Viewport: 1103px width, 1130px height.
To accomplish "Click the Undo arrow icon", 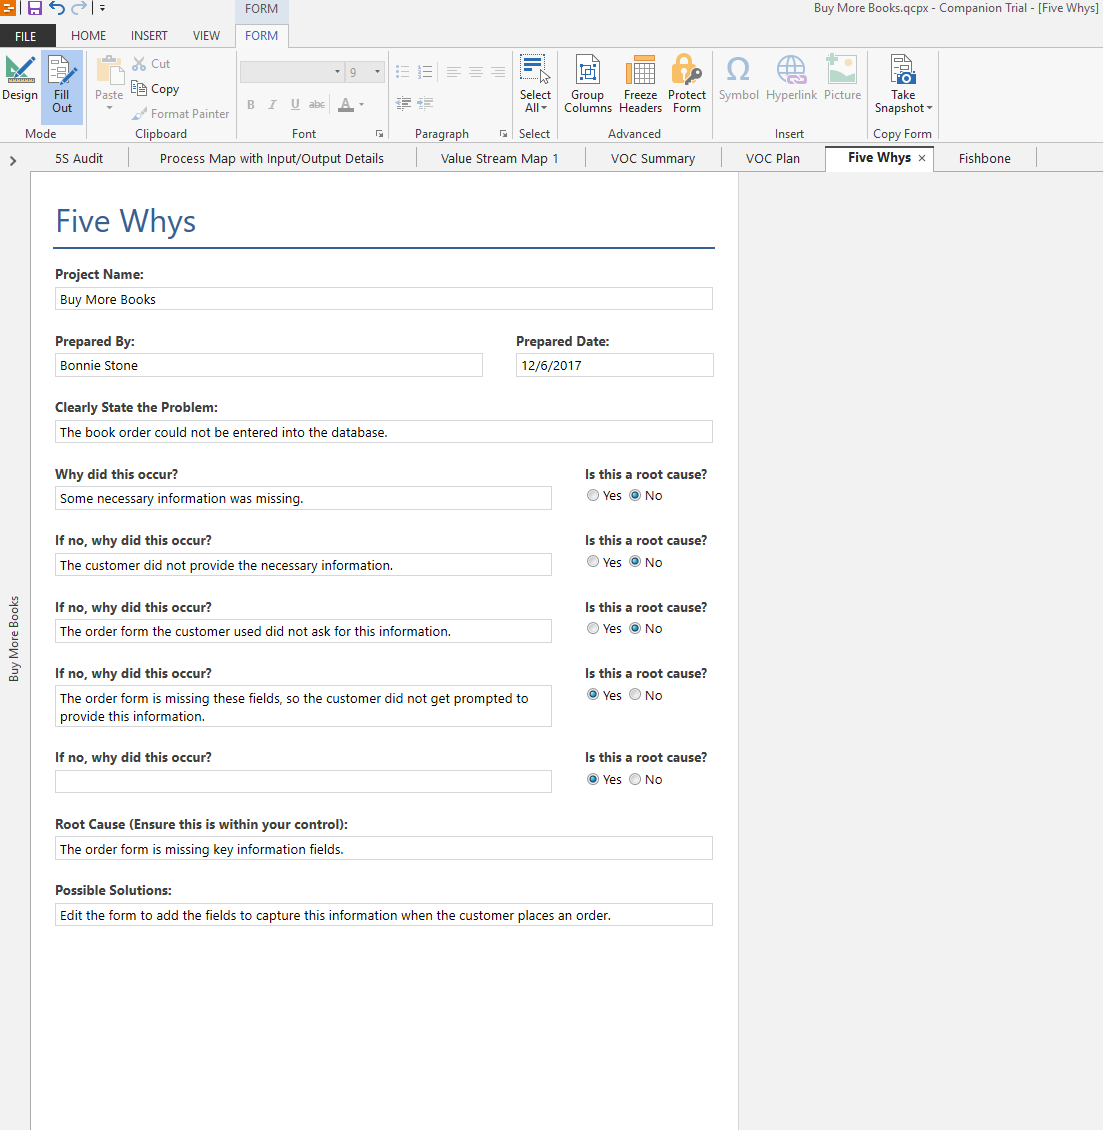I will (x=57, y=9).
